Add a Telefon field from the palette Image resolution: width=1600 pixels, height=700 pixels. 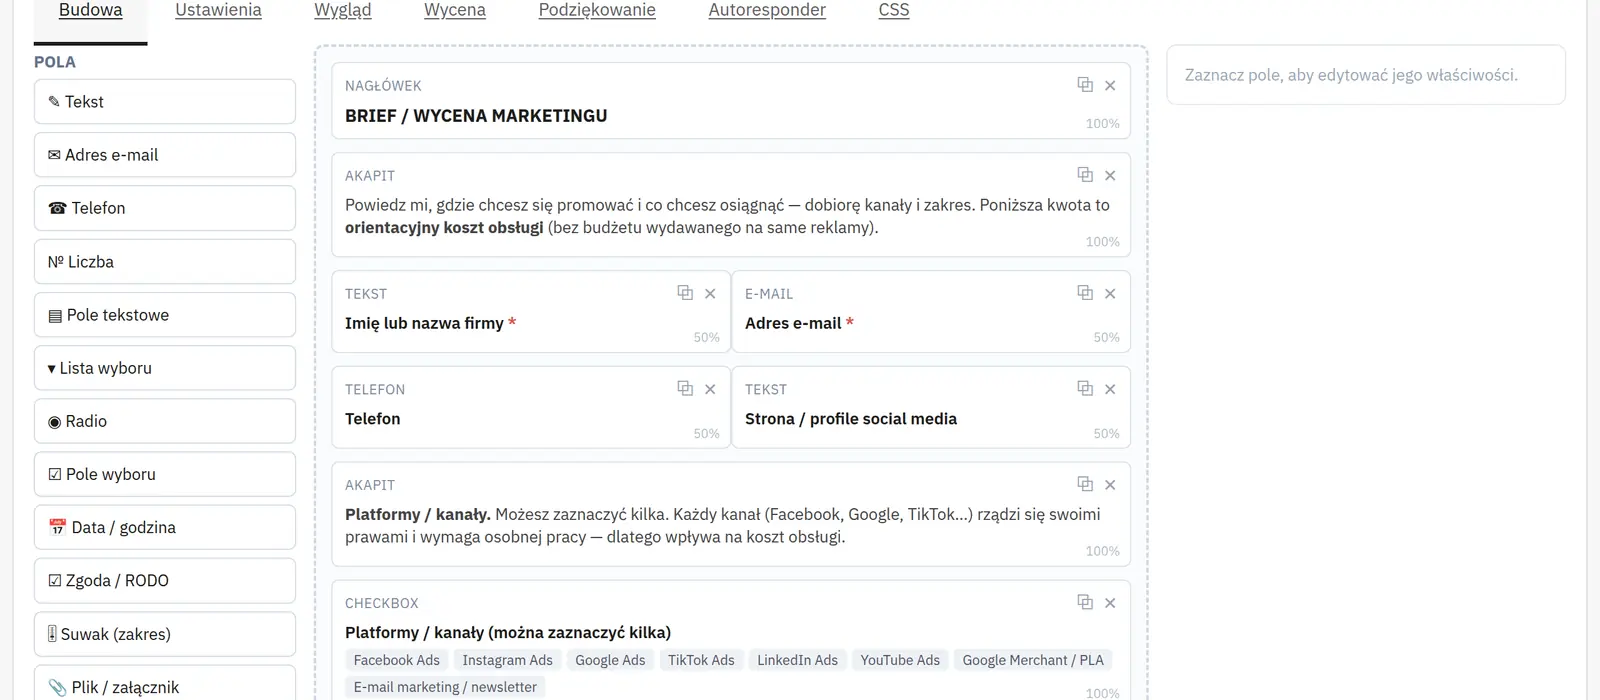(165, 208)
